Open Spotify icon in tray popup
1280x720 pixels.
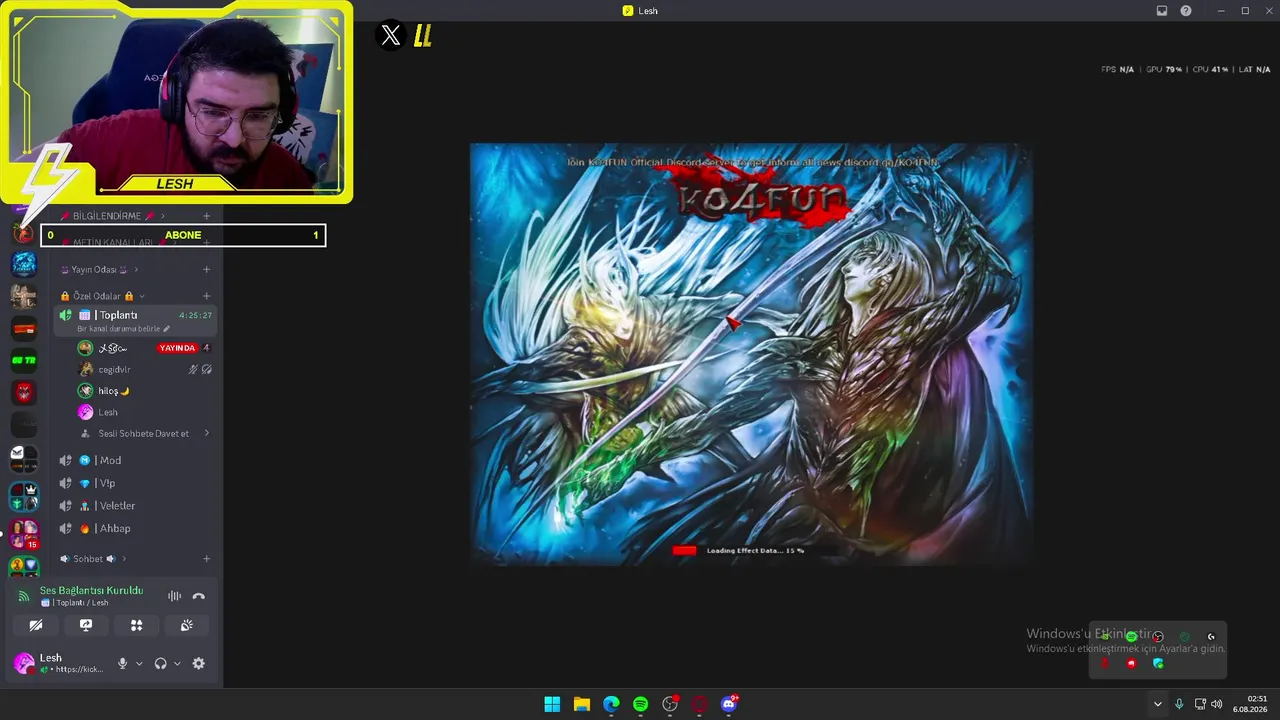pos(1131,637)
